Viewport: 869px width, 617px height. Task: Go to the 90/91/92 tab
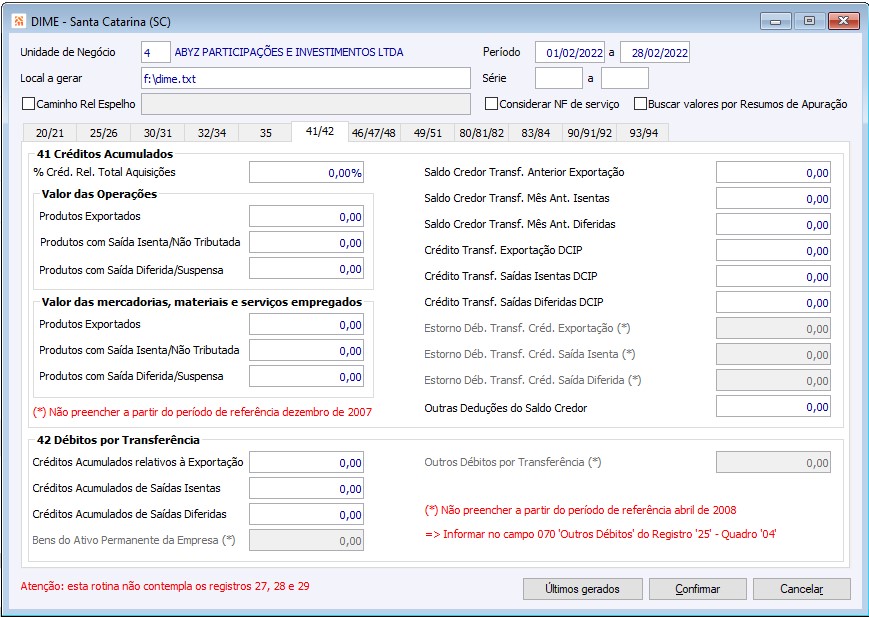(589, 133)
